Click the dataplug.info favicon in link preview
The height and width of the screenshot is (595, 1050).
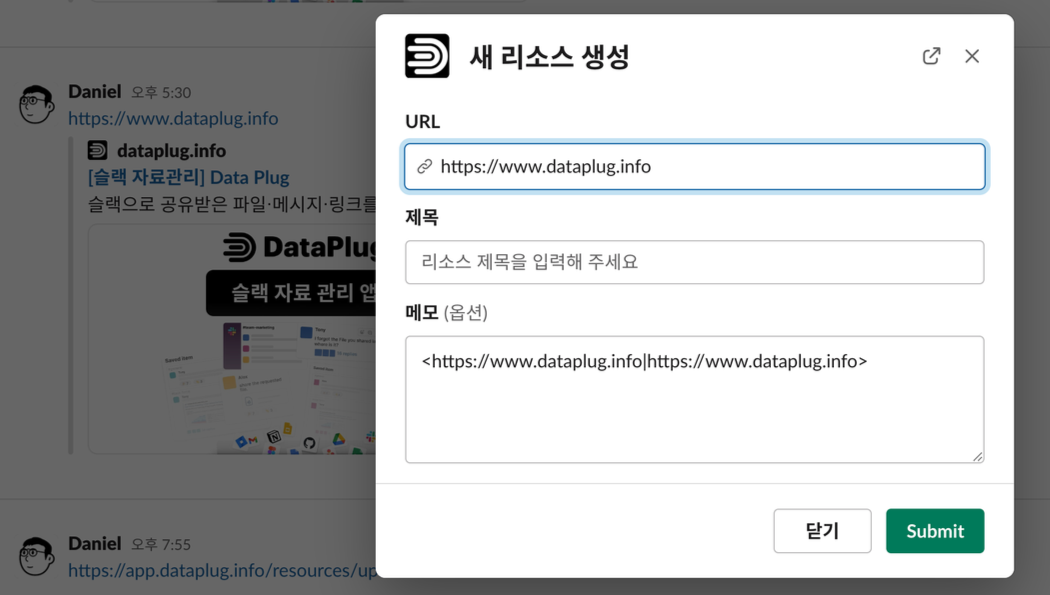click(x=97, y=151)
